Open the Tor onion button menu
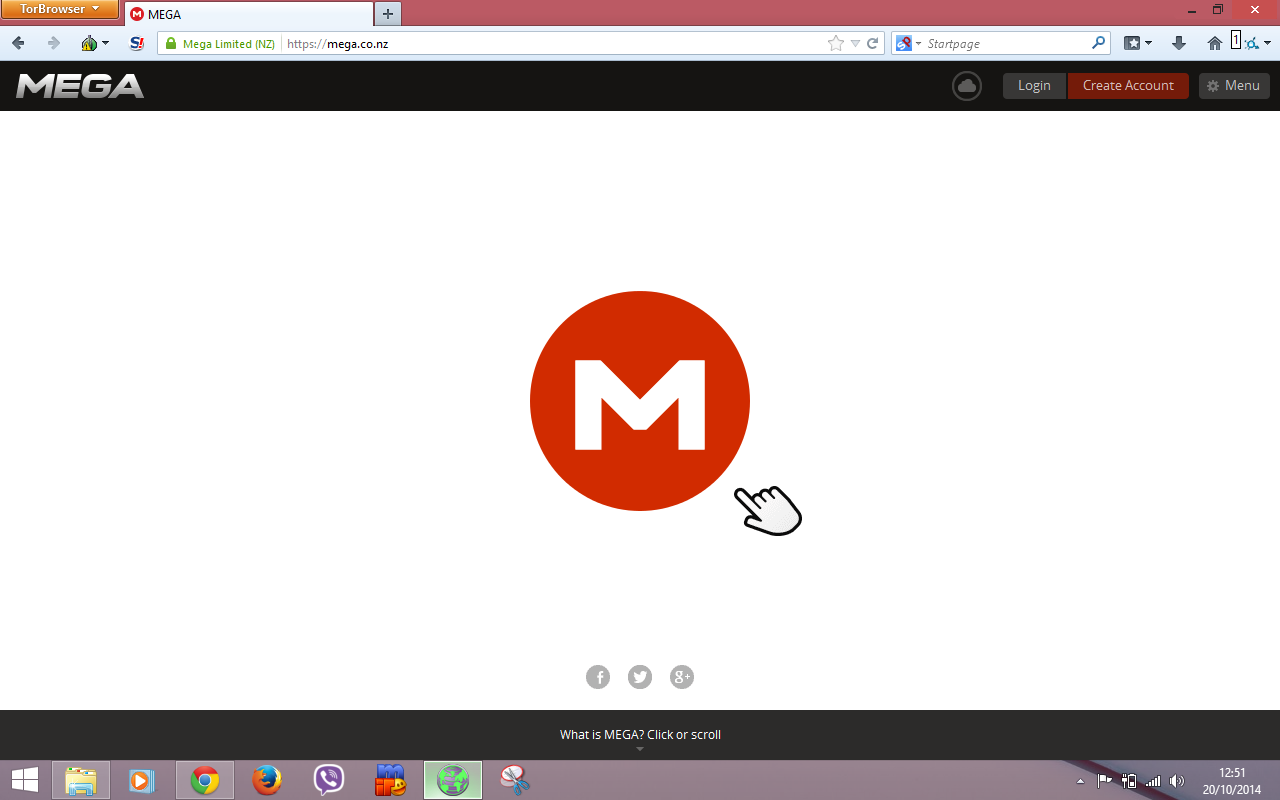 tap(95, 43)
